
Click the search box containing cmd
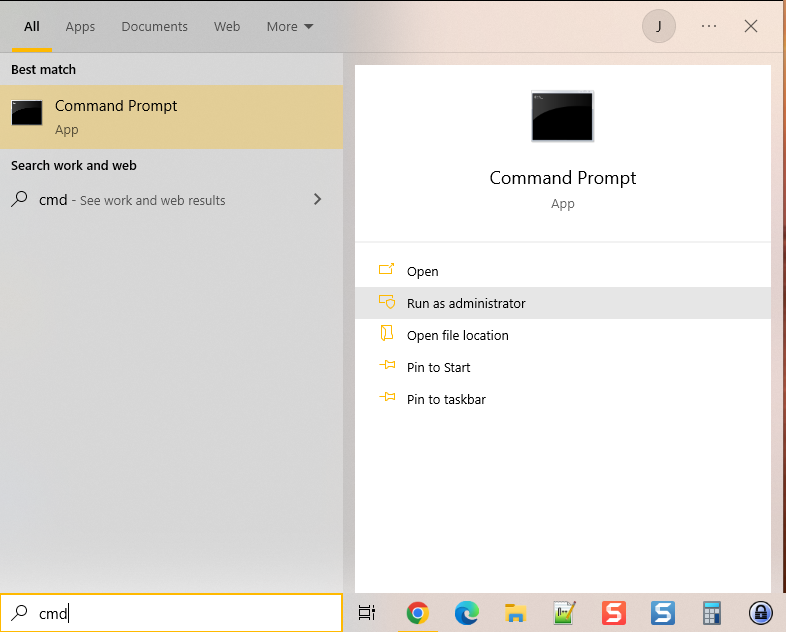pos(171,613)
